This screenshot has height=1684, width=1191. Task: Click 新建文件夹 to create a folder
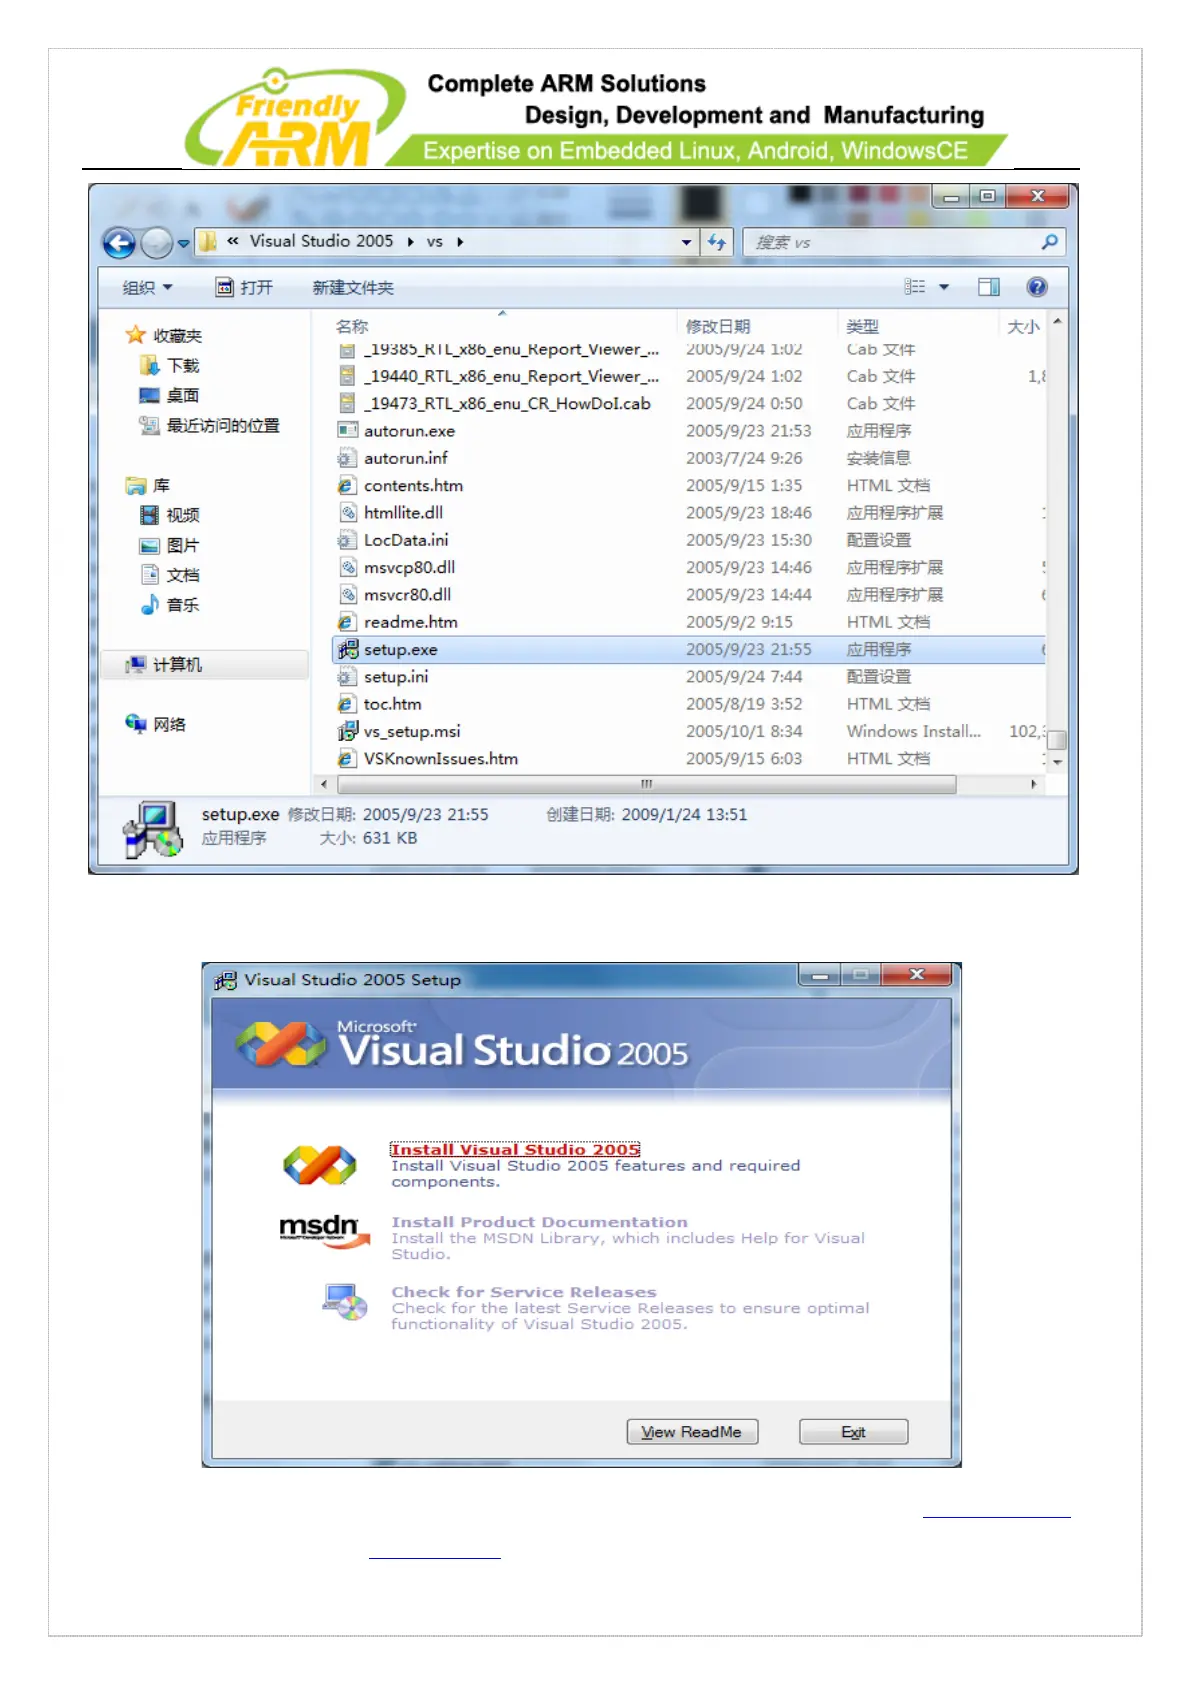click(353, 288)
